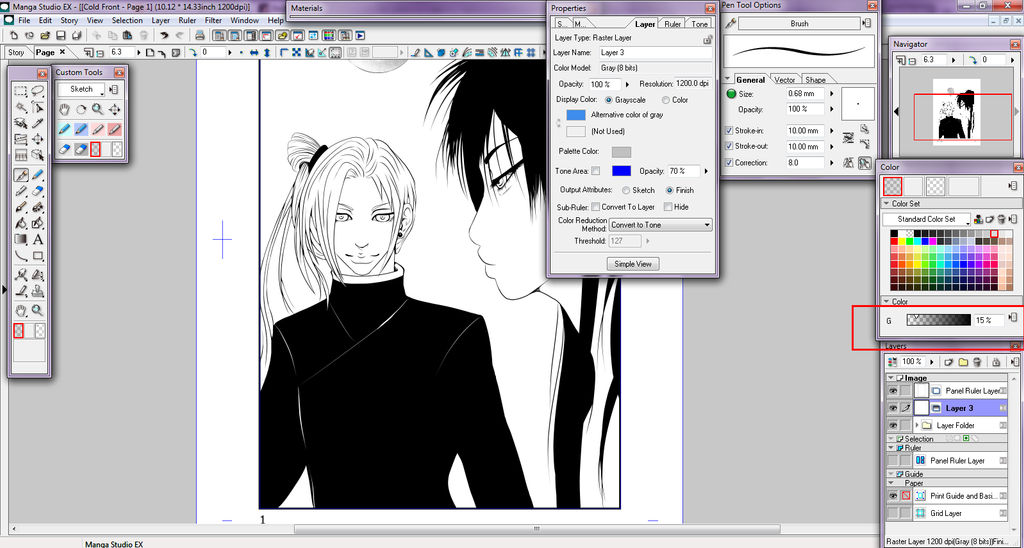This screenshot has width=1024, height=548.
Task: Select the Lasso tool in toolbox
Action: tap(38, 91)
